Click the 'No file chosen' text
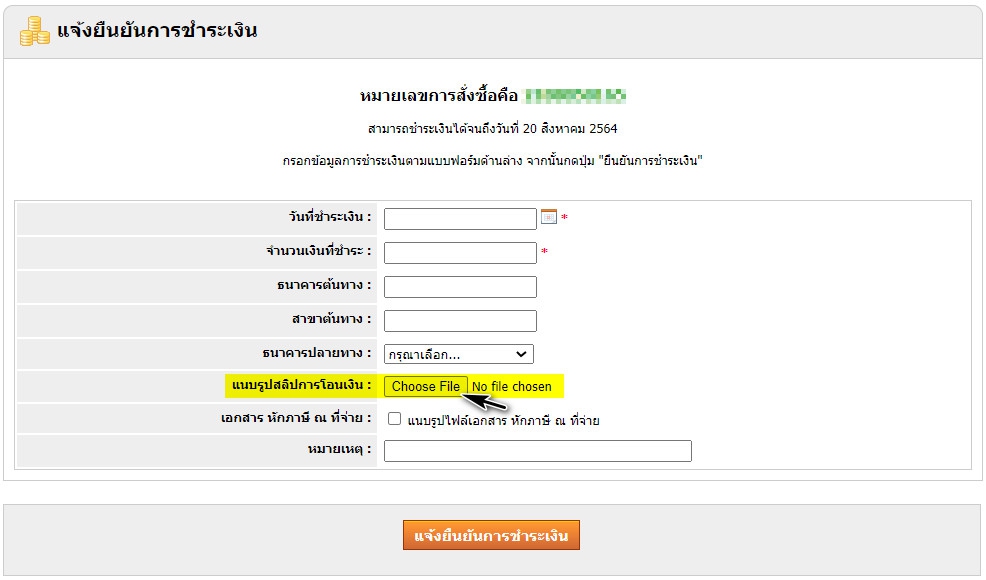This screenshot has height=580, width=986. (512, 387)
